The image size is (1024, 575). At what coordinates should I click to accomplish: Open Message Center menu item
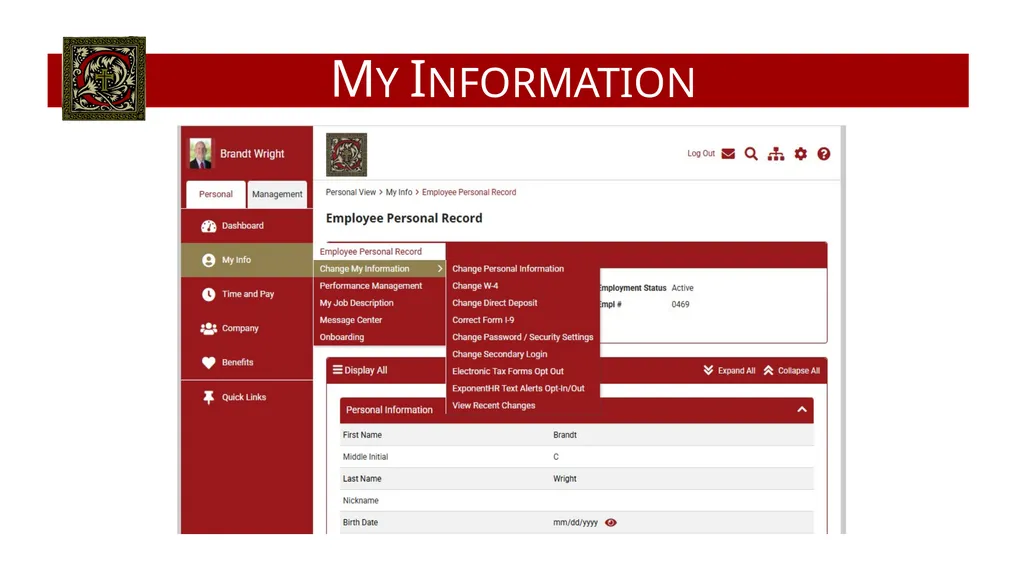coord(379,320)
